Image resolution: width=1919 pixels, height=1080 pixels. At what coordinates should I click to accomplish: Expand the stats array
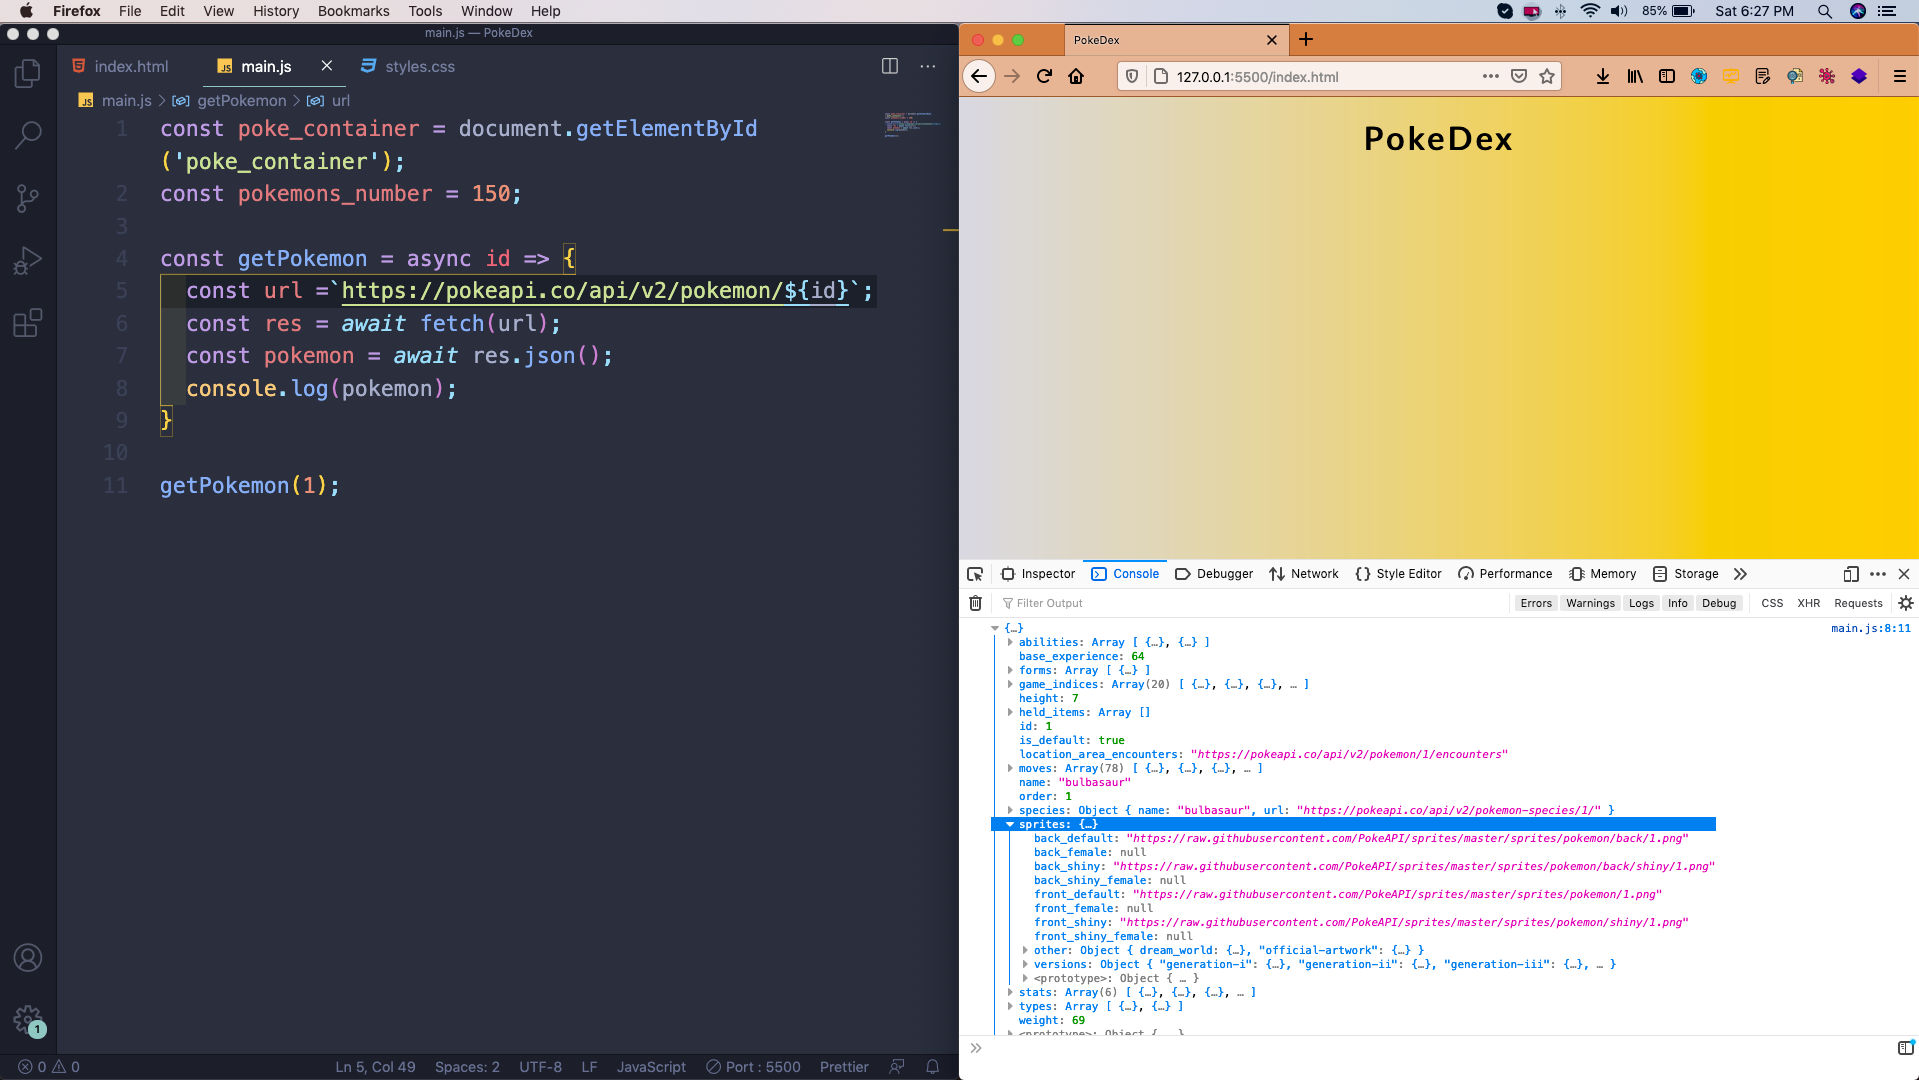[1010, 992]
